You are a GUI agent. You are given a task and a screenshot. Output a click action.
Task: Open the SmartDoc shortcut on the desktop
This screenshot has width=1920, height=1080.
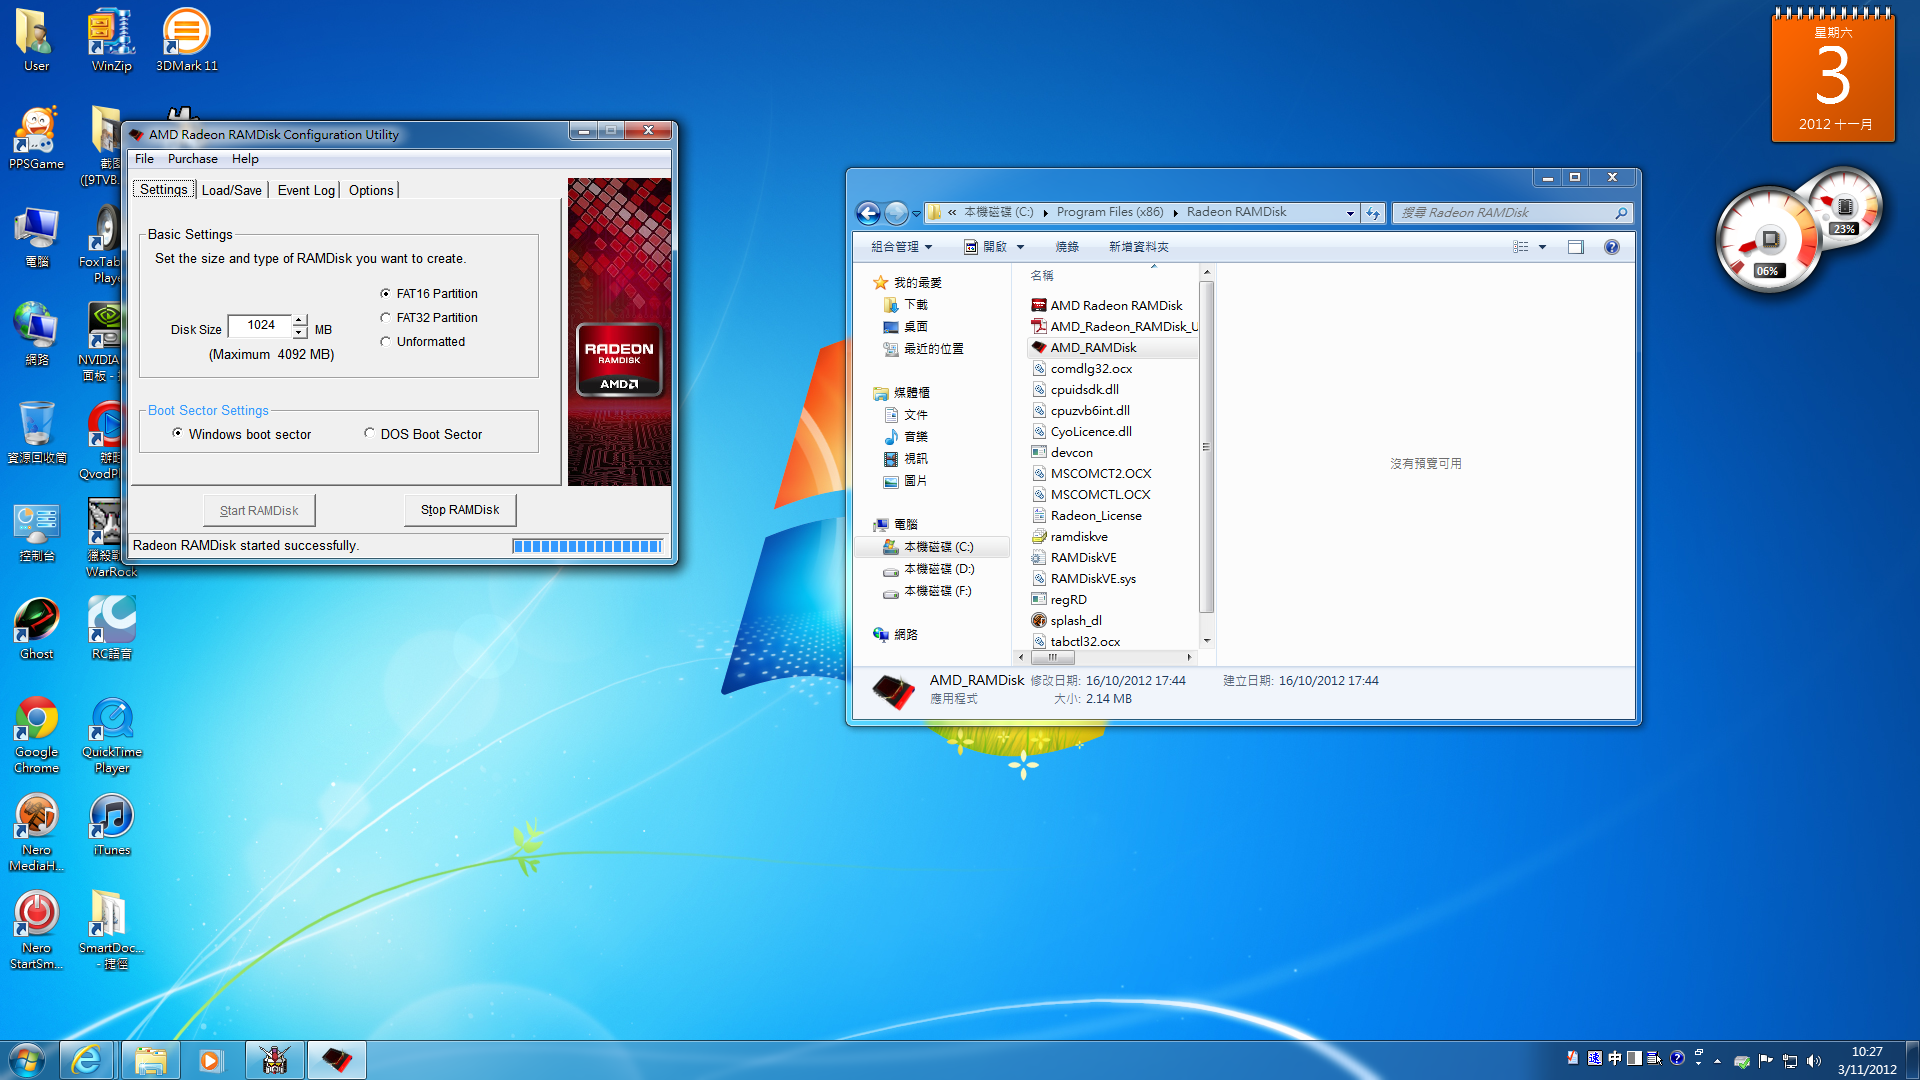(111, 931)
